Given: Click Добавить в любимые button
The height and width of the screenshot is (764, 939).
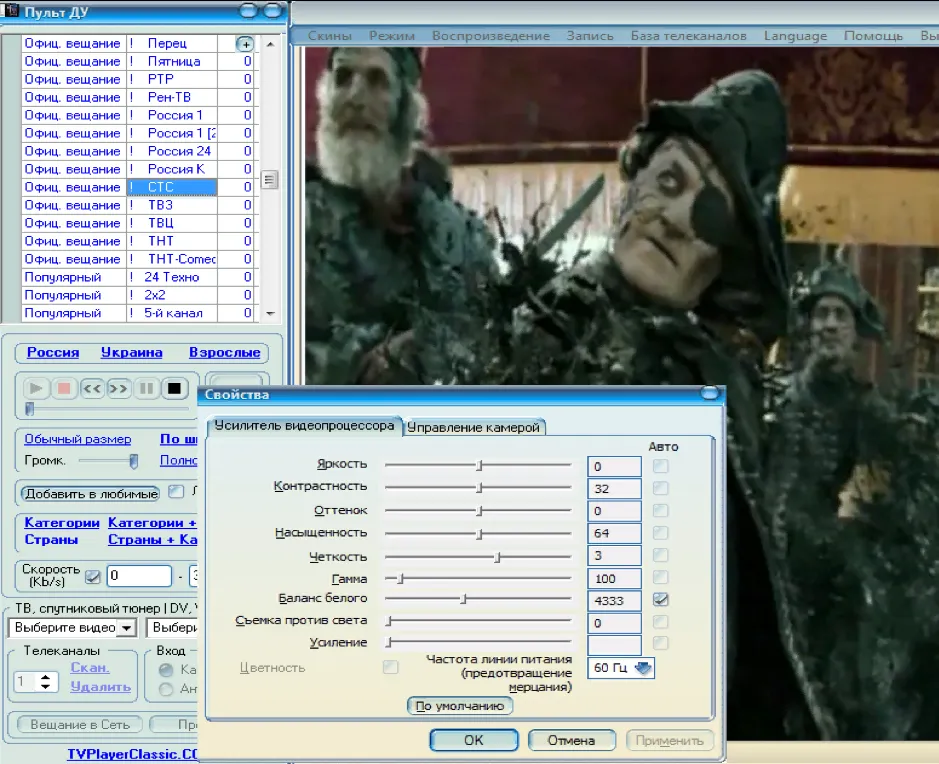Looking at the screenshot, I should pyautogui.click(x=91, y=493).
